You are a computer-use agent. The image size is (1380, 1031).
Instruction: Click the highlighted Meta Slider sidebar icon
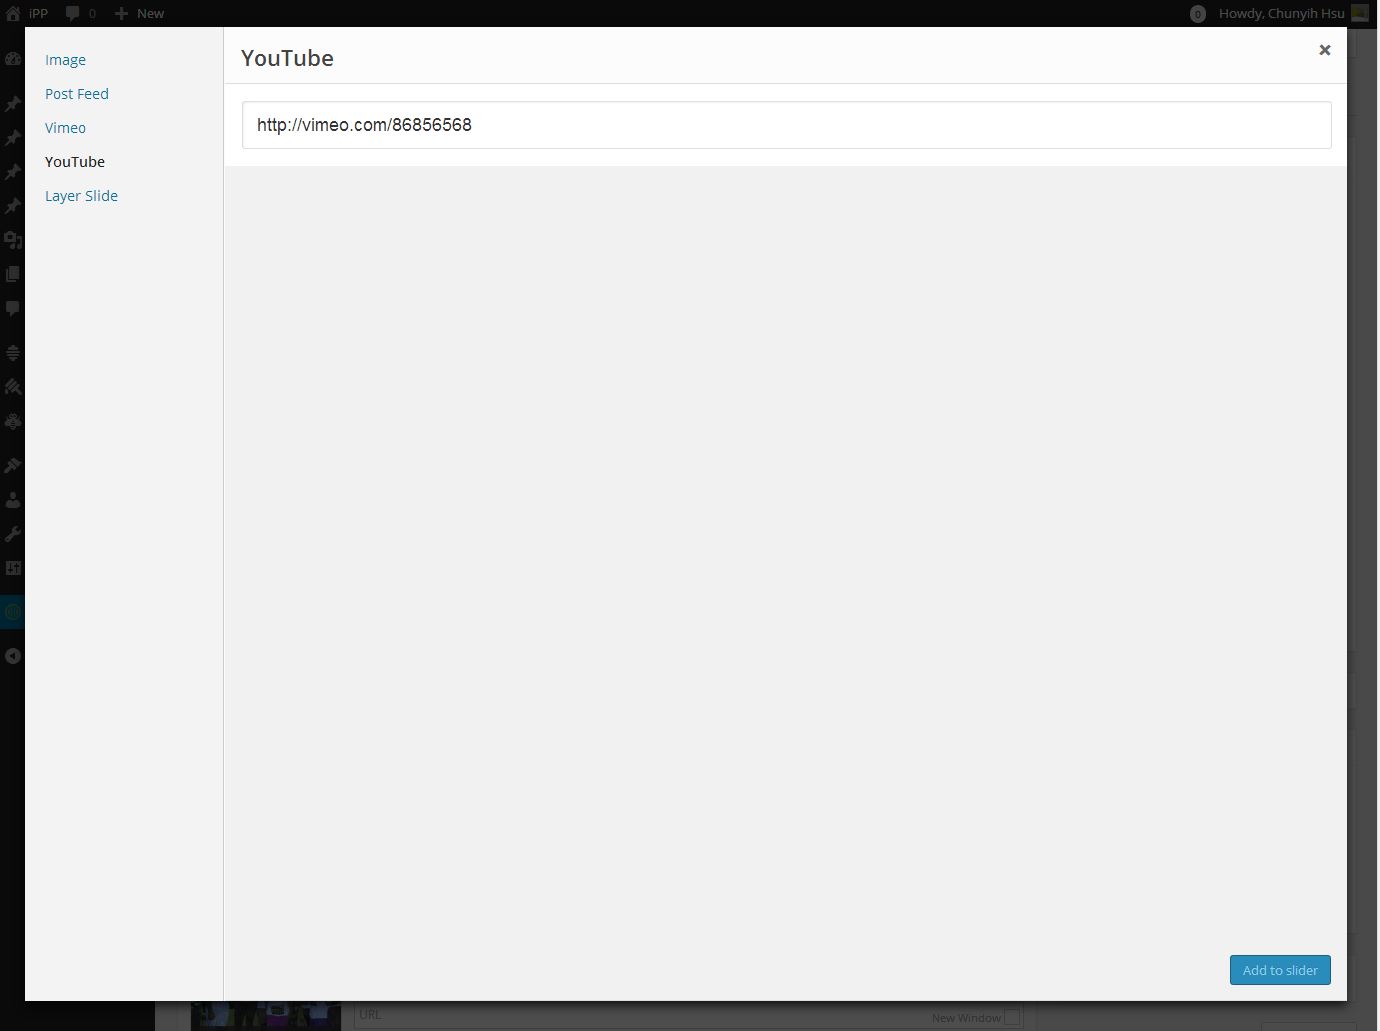click(13, 612)
